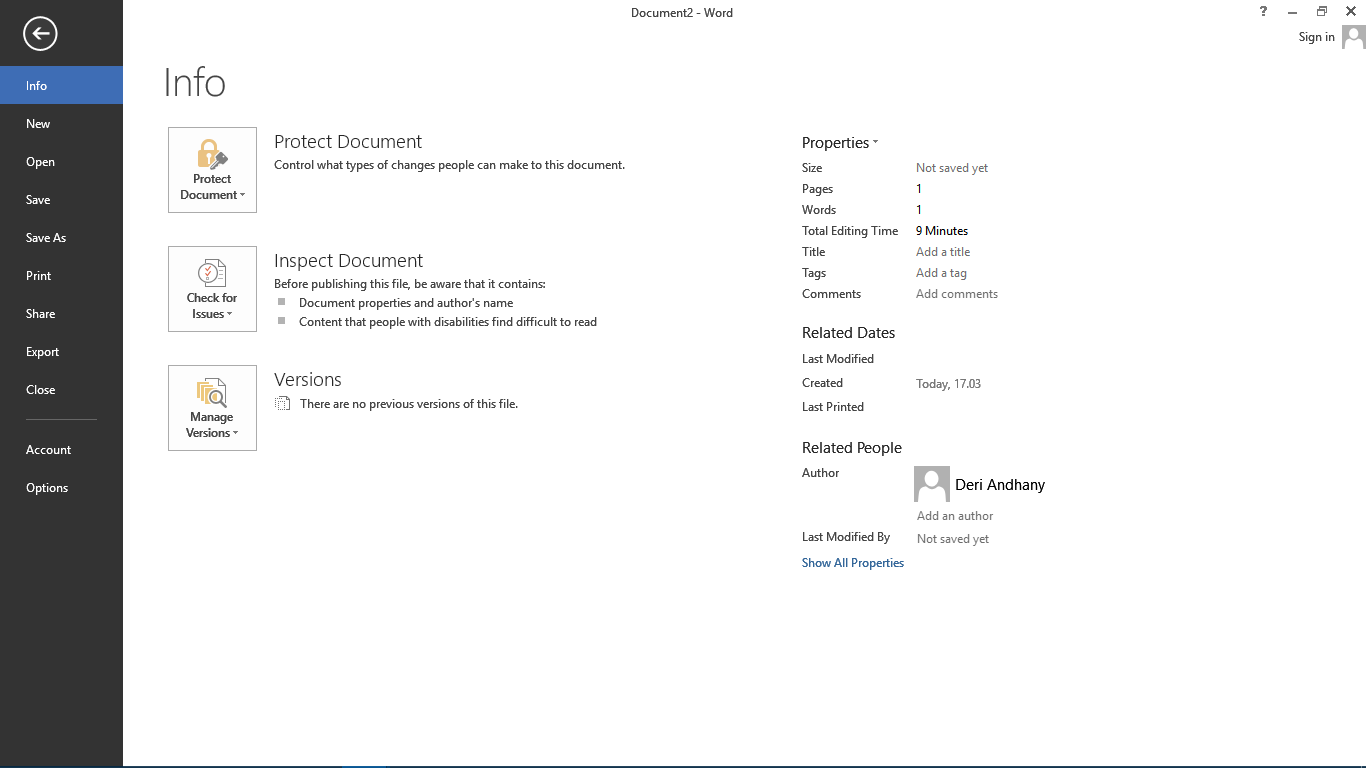Viewport: 1366px width, 768px height.
Task: Switch to the Share tab
Action: point(61,313)
